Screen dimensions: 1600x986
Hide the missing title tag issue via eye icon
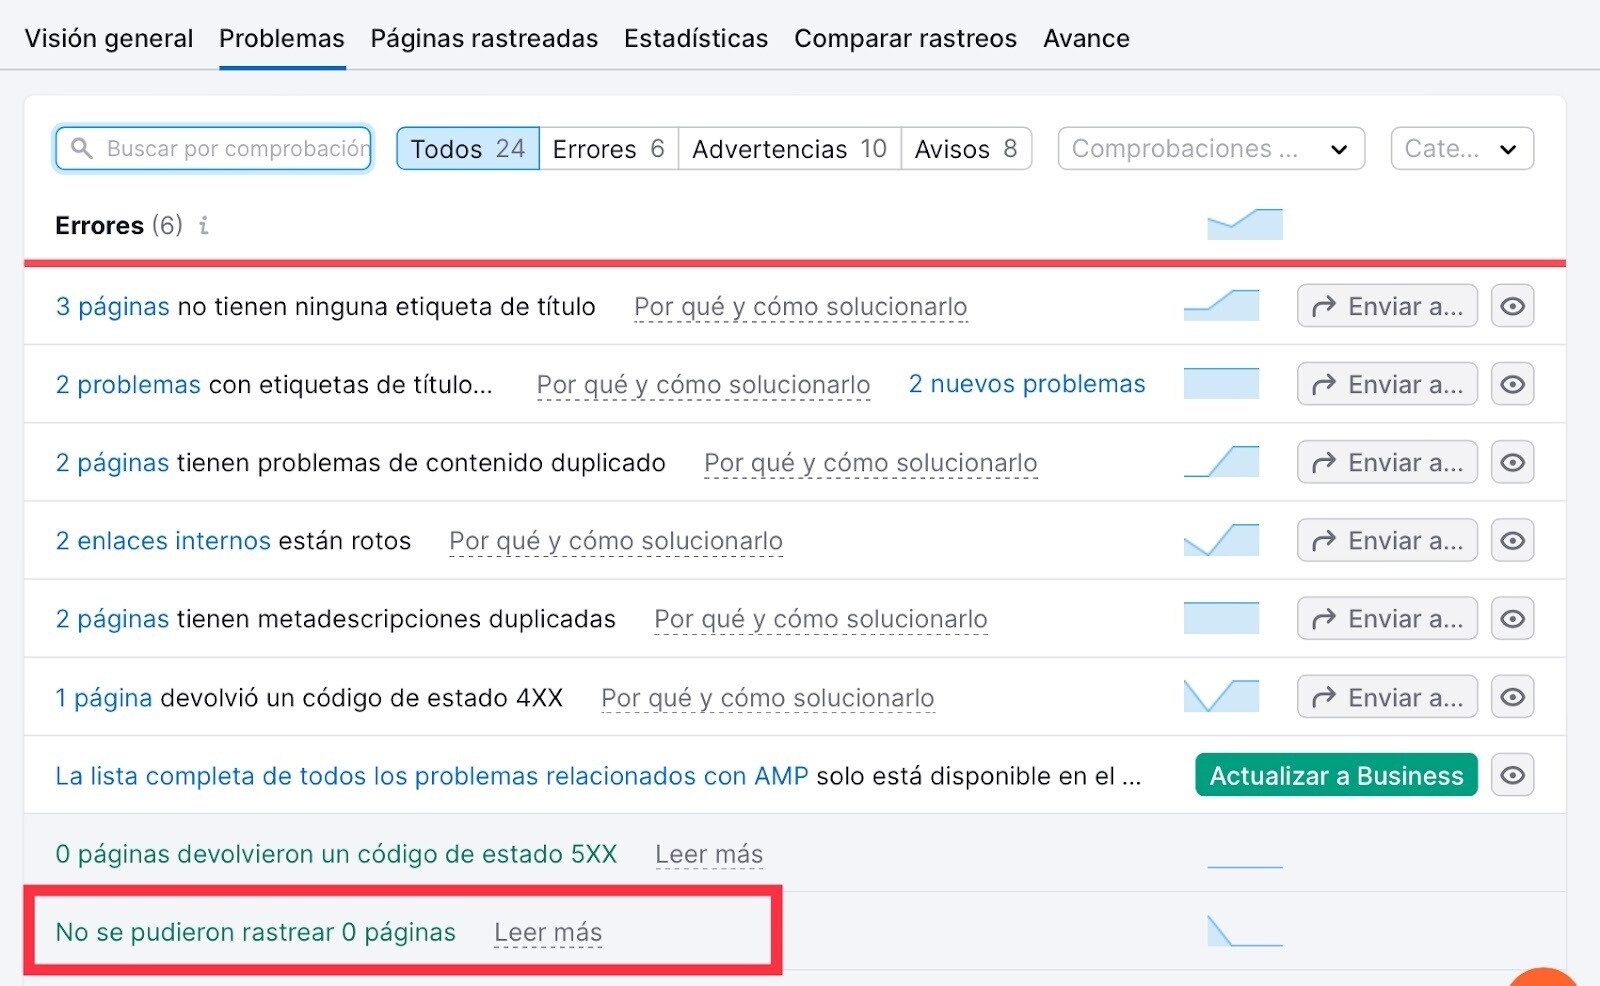tap(1512, 306)
